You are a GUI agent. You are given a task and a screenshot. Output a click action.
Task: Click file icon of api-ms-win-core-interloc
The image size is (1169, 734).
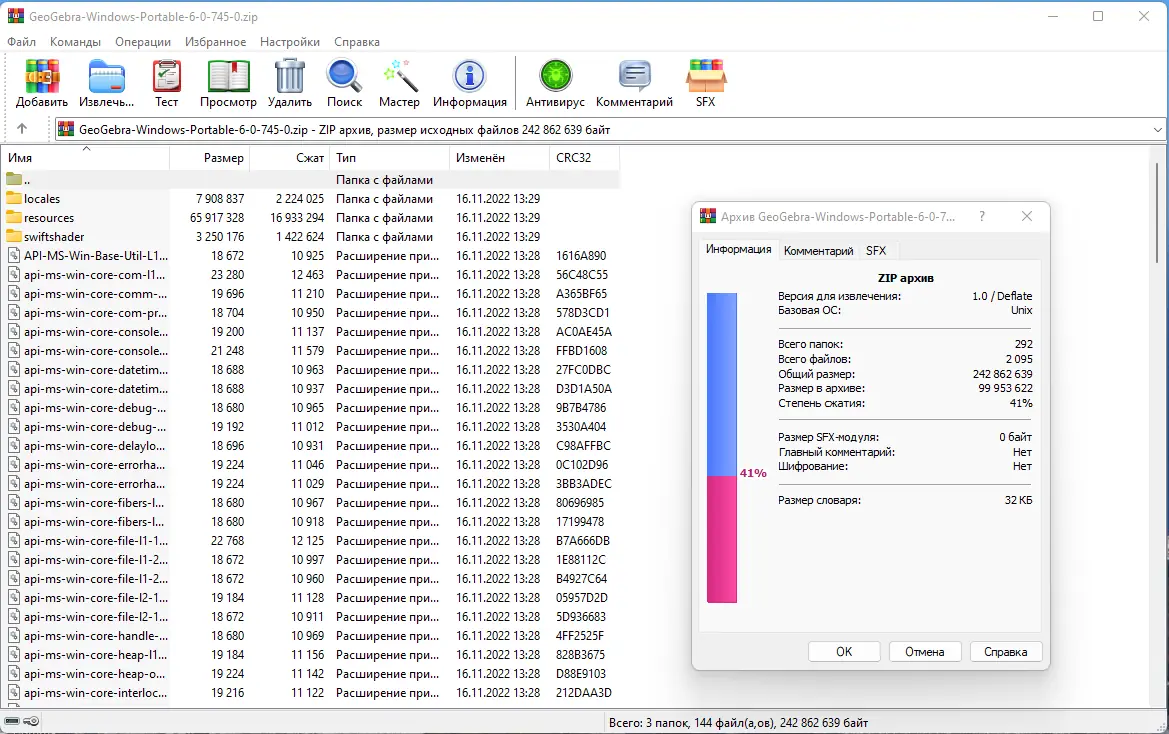click(x=13, y=692)
